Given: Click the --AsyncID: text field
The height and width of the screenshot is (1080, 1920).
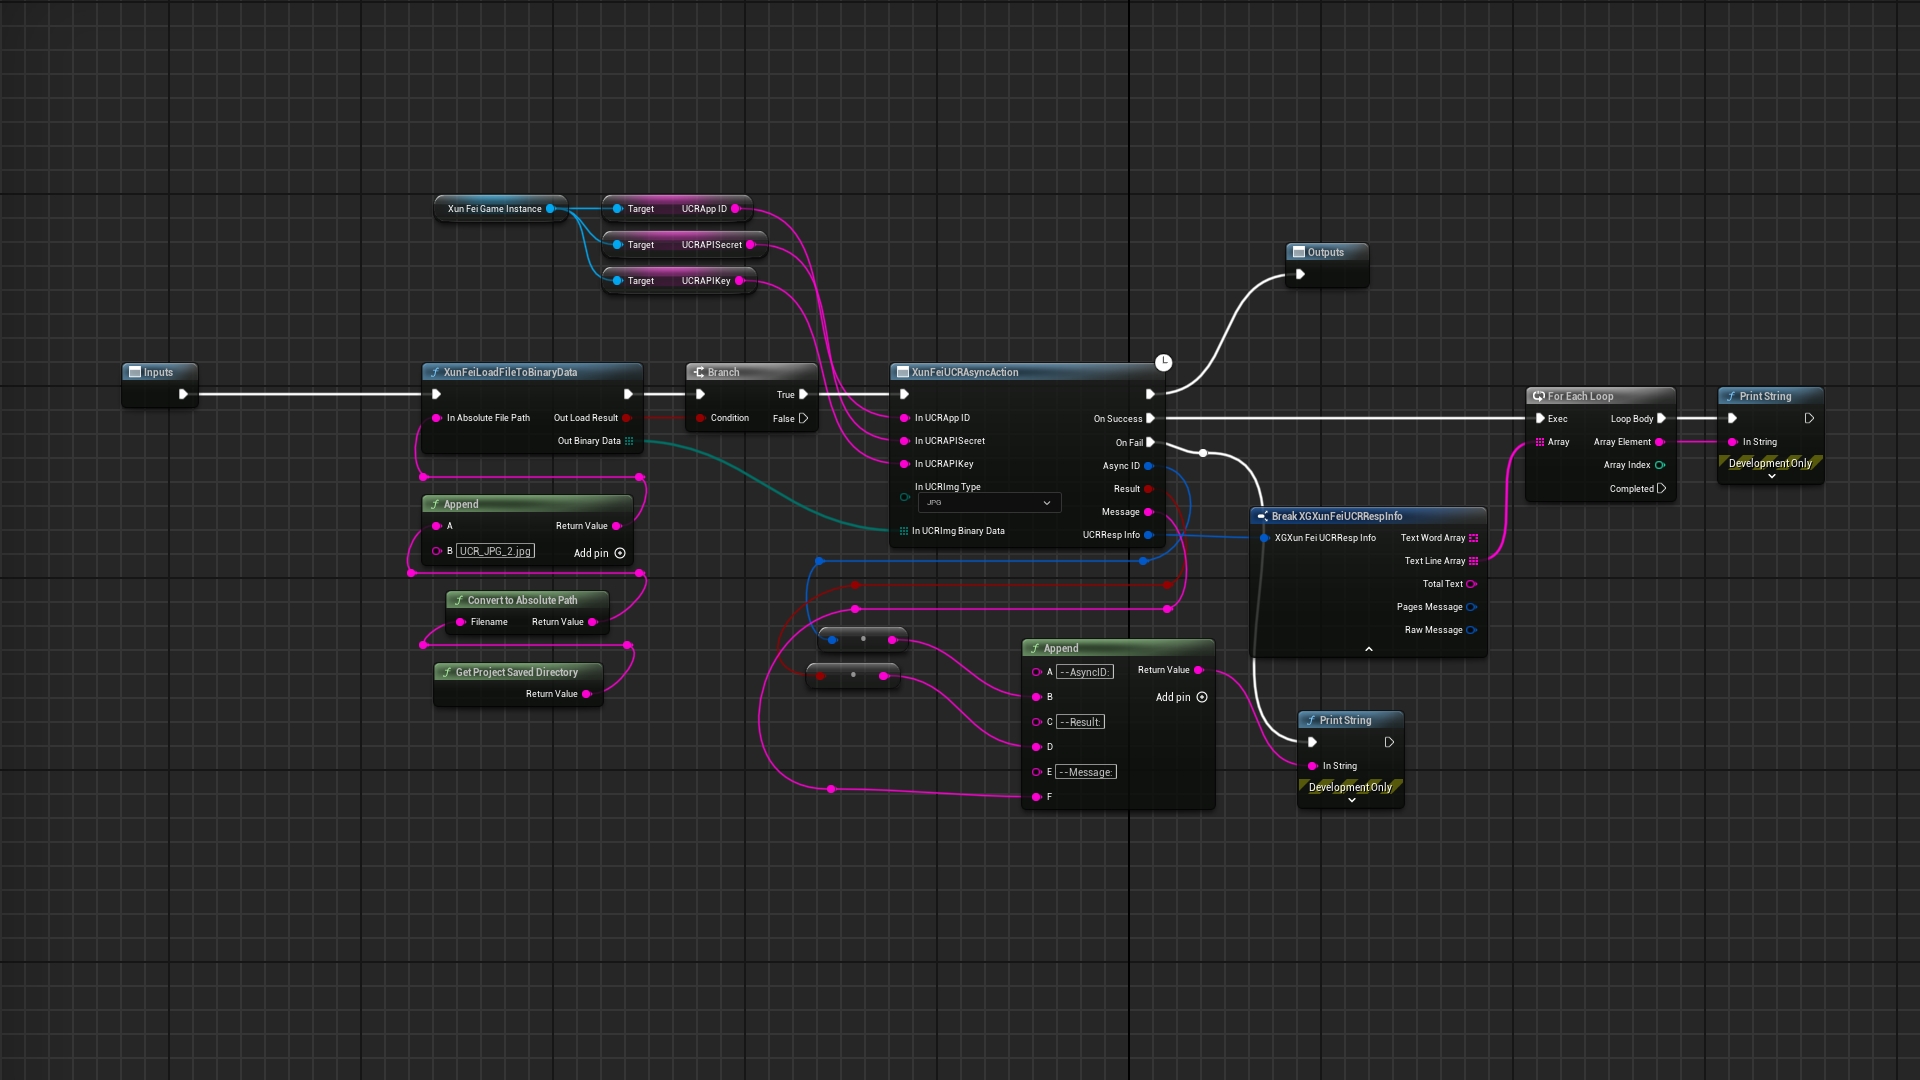Looking at the screenshot, I should click(x=1084, y=672).
